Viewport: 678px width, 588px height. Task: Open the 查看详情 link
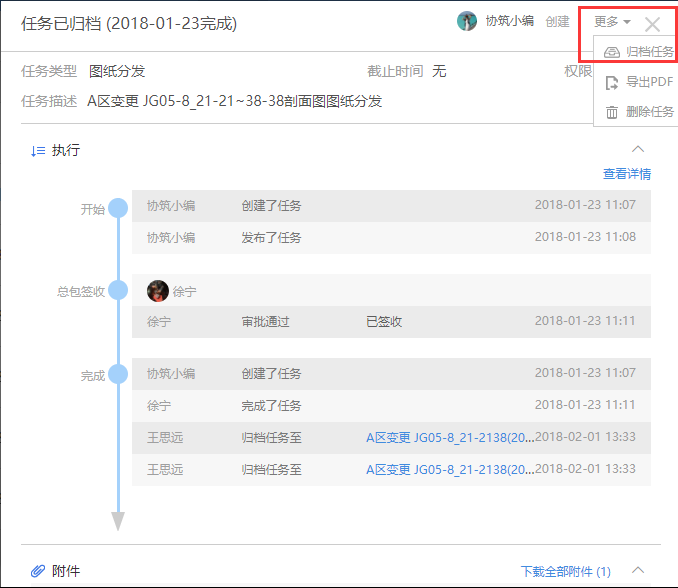(627, 174)
